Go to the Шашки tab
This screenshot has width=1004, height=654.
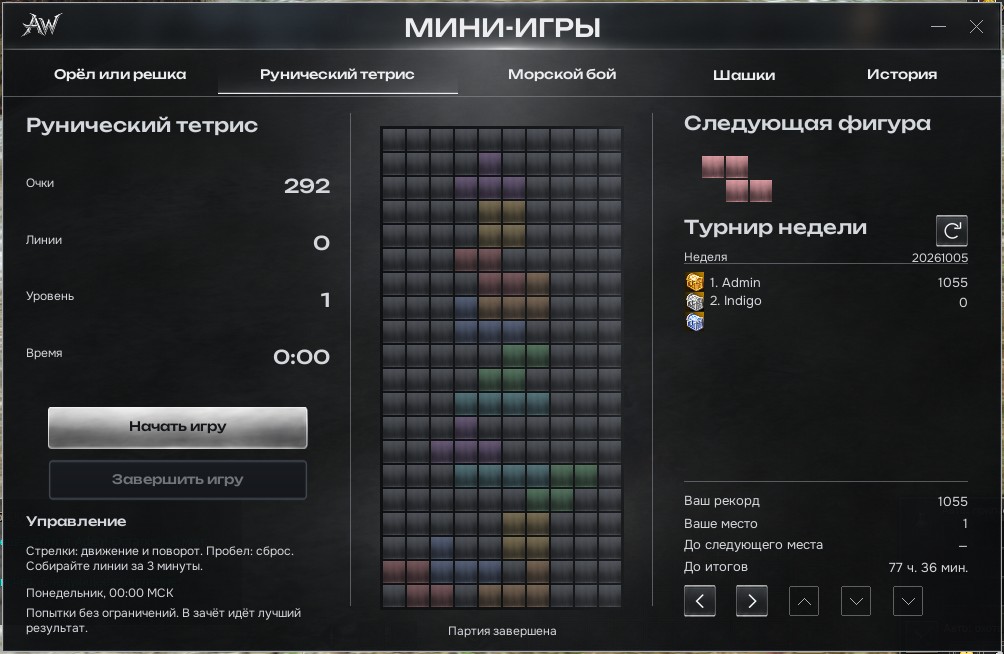pos(744,75)
